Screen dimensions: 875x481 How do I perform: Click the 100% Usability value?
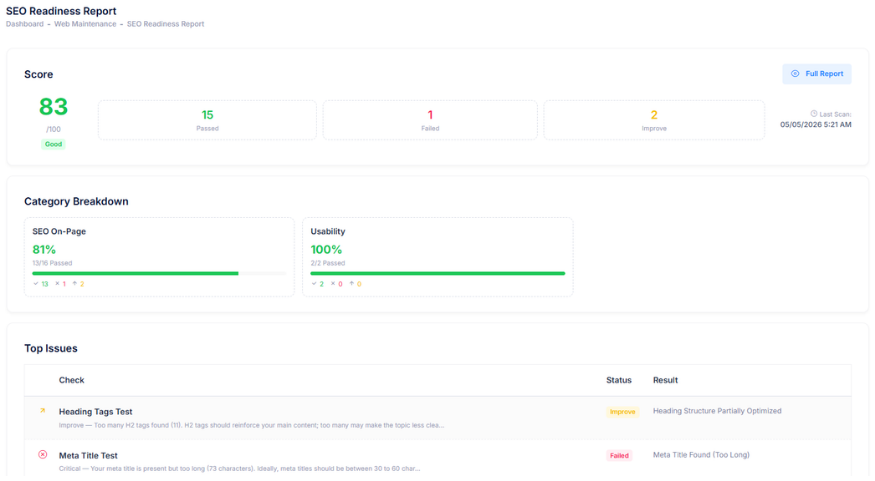pos(326,249)
